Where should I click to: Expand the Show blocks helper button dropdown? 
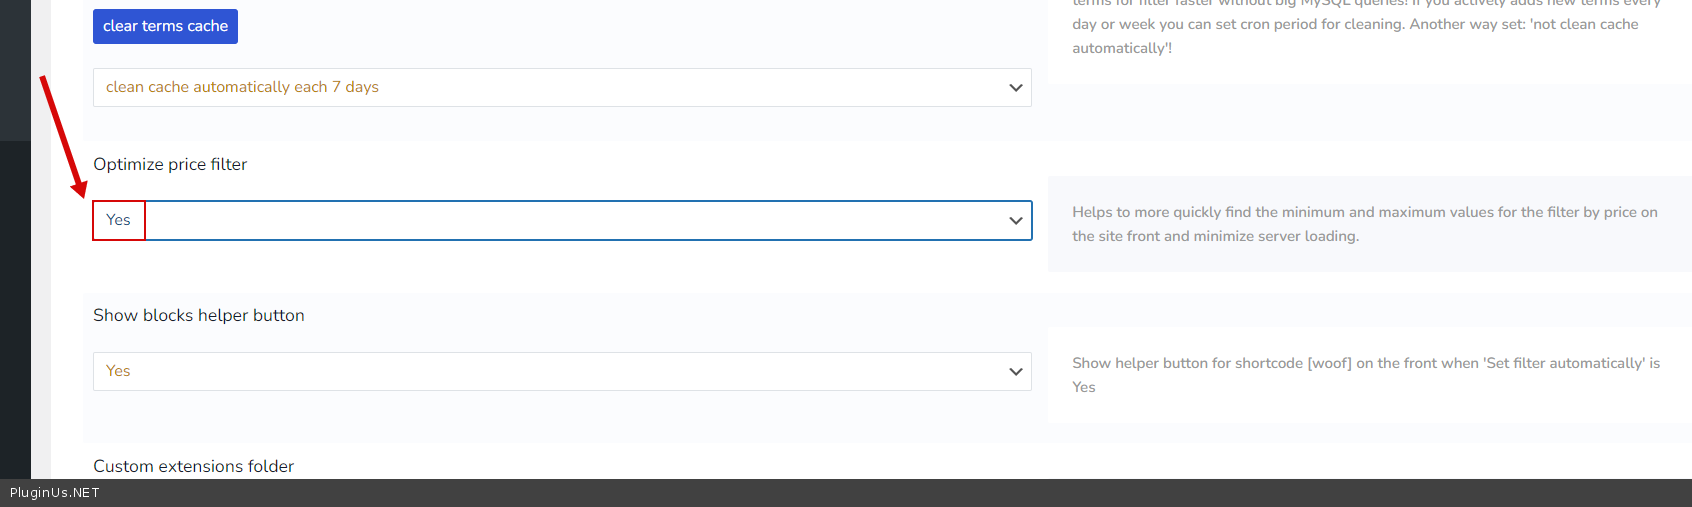pos(561,371)
